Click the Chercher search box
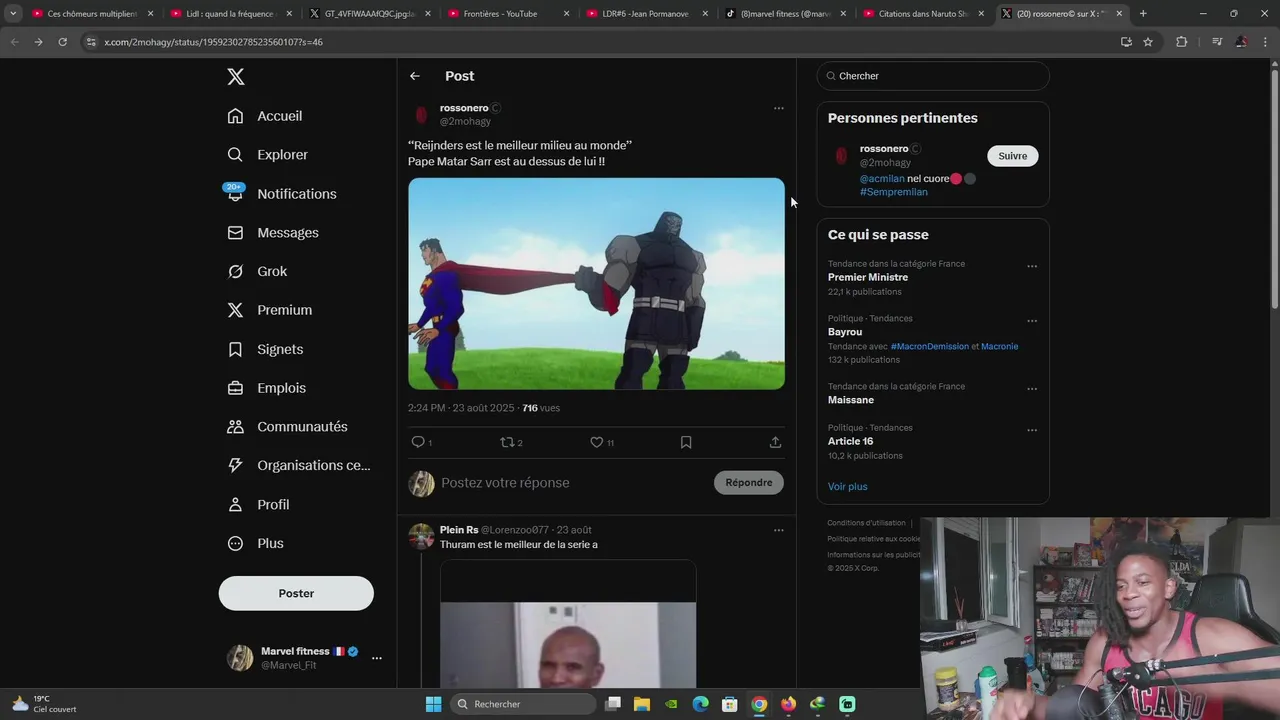Screen dimensions: 1280x720 pyautogui.click(x=933, y=76)
